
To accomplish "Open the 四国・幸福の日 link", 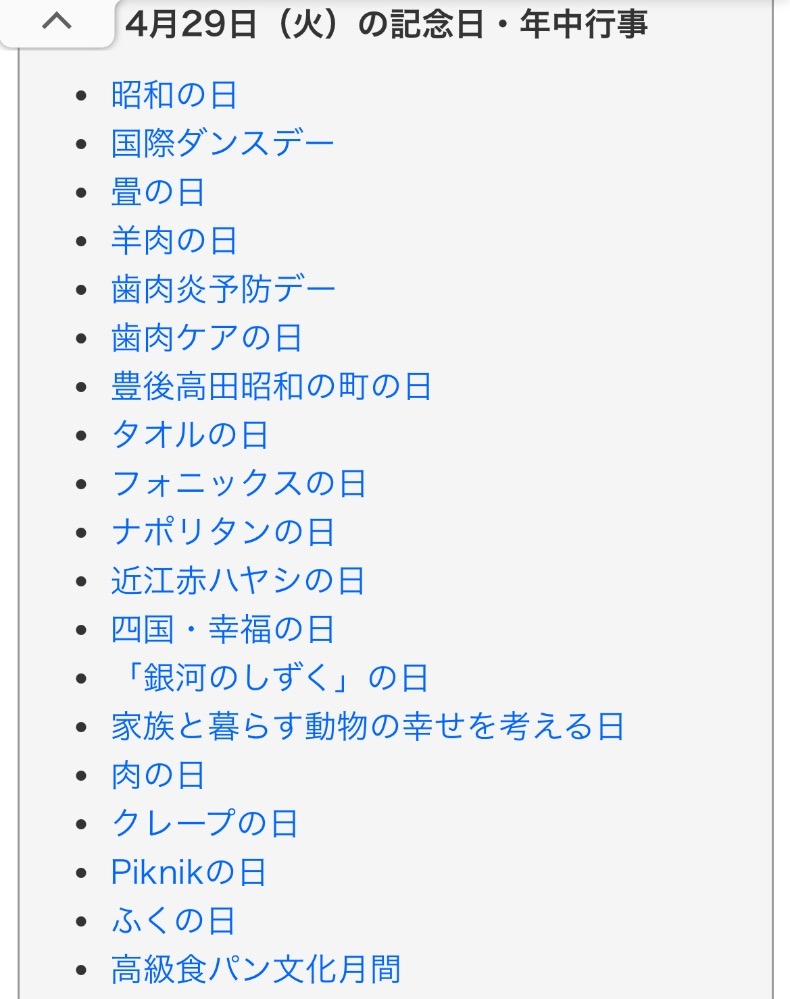I will tap(222, 629).
